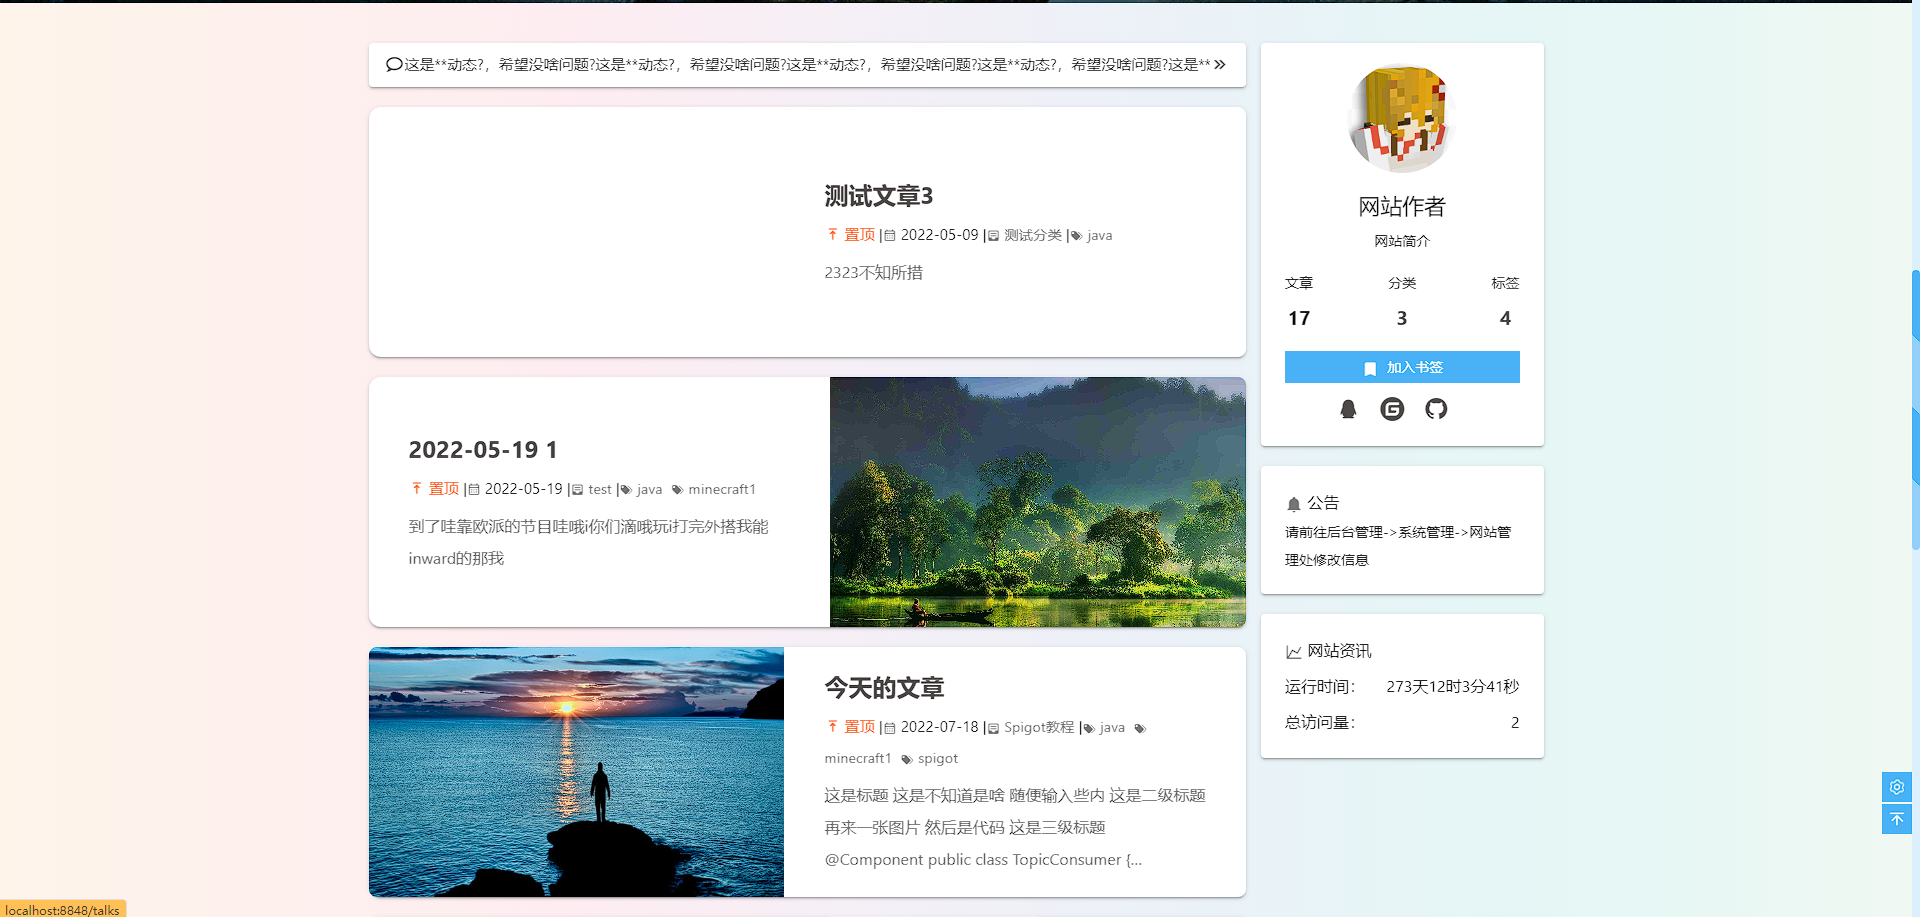The height and width of the screenshot is (917, 1920).
Task: Open the article titled 2022-05-19 1
Action: [483, 450]
